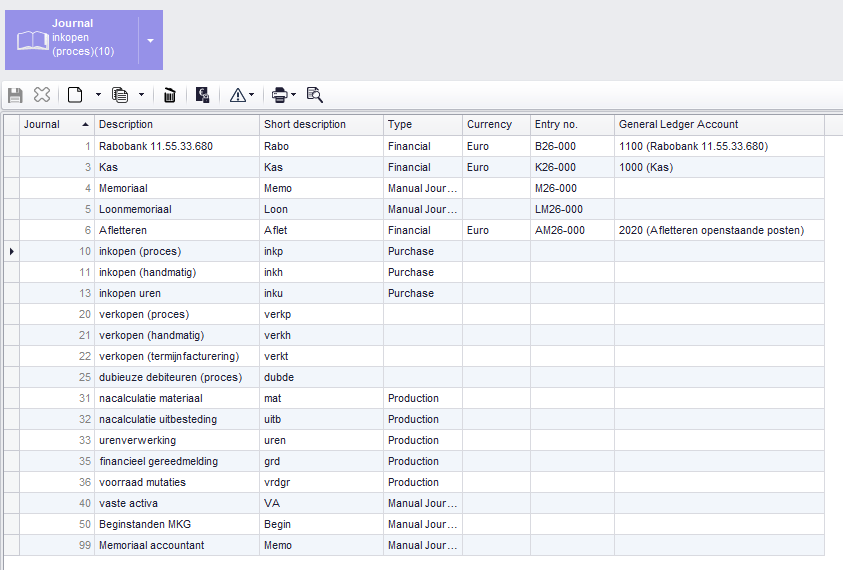Open the printer dropdown arrow

[x=294, y=95]
